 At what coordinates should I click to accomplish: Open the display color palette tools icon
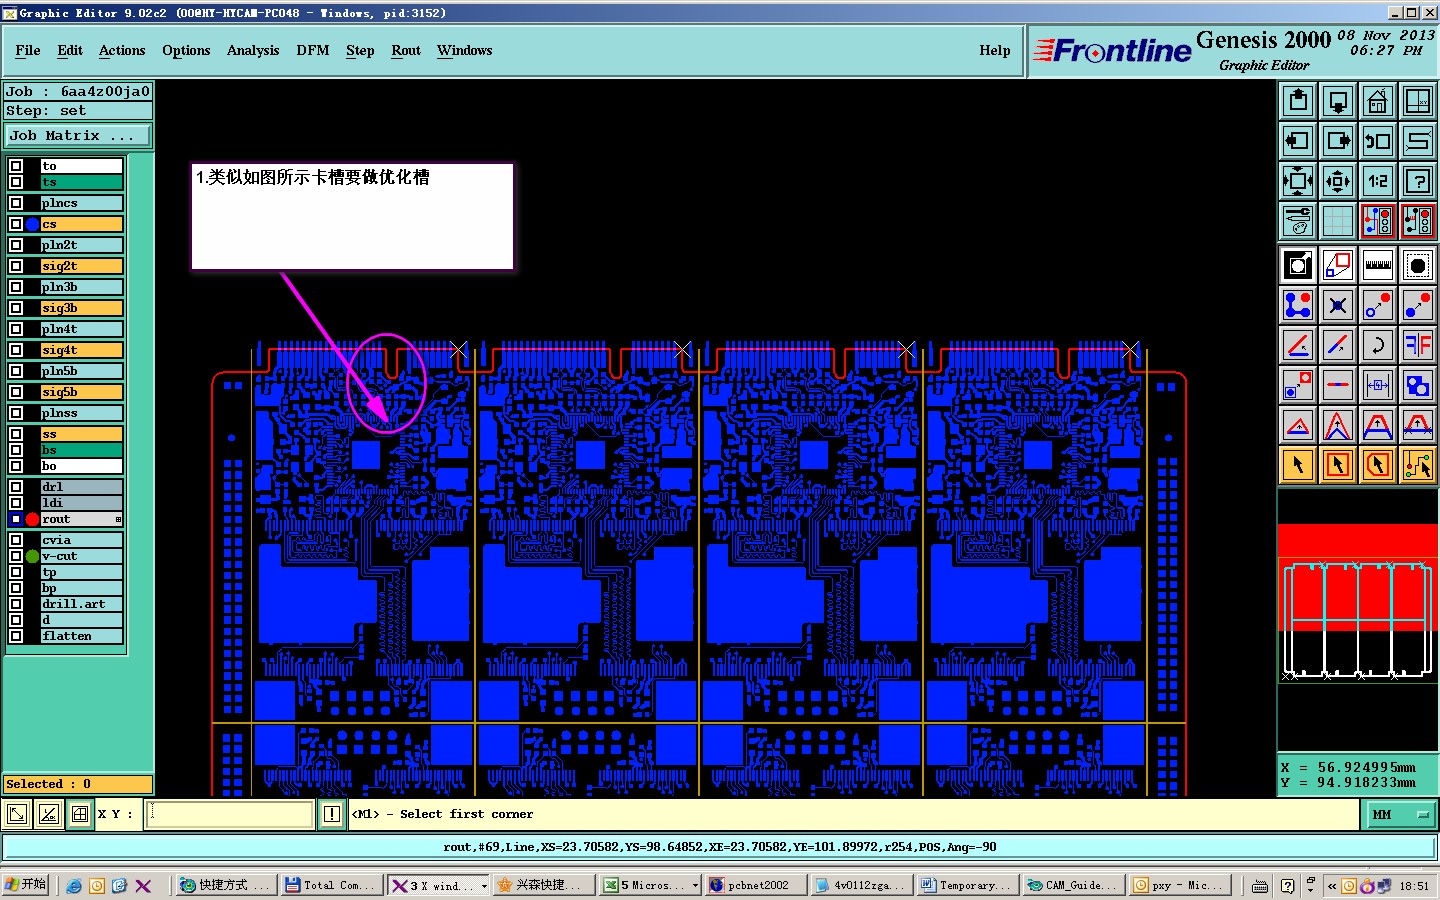pos(1298,221)
